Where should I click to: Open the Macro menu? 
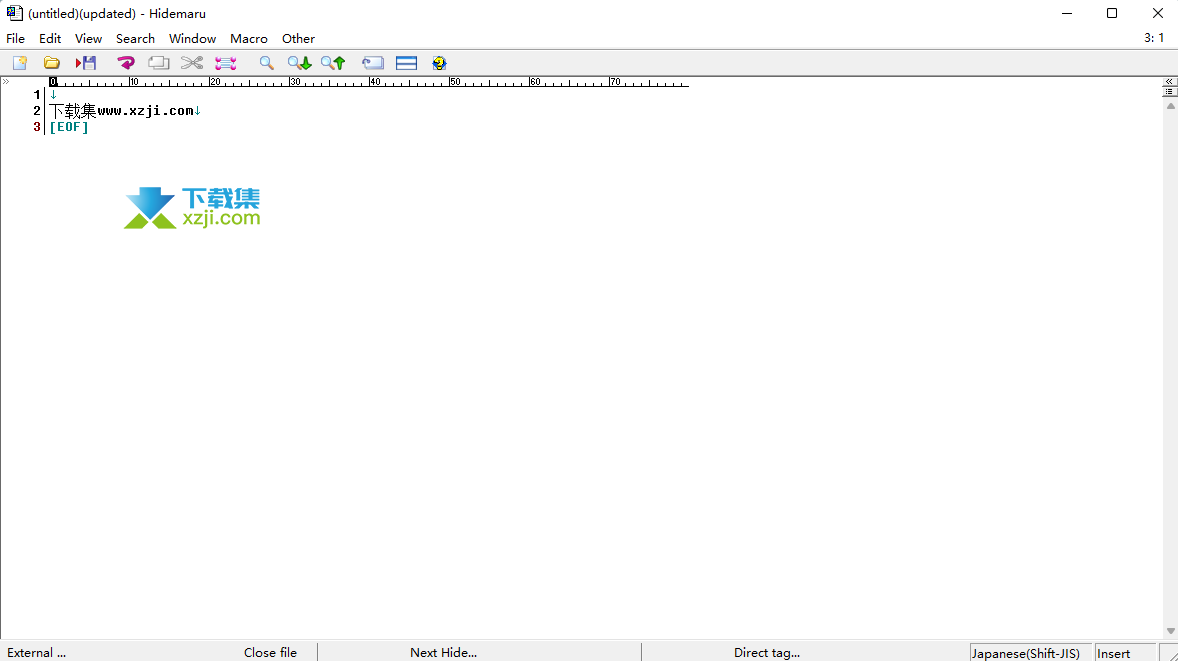(x=249, y=38)
